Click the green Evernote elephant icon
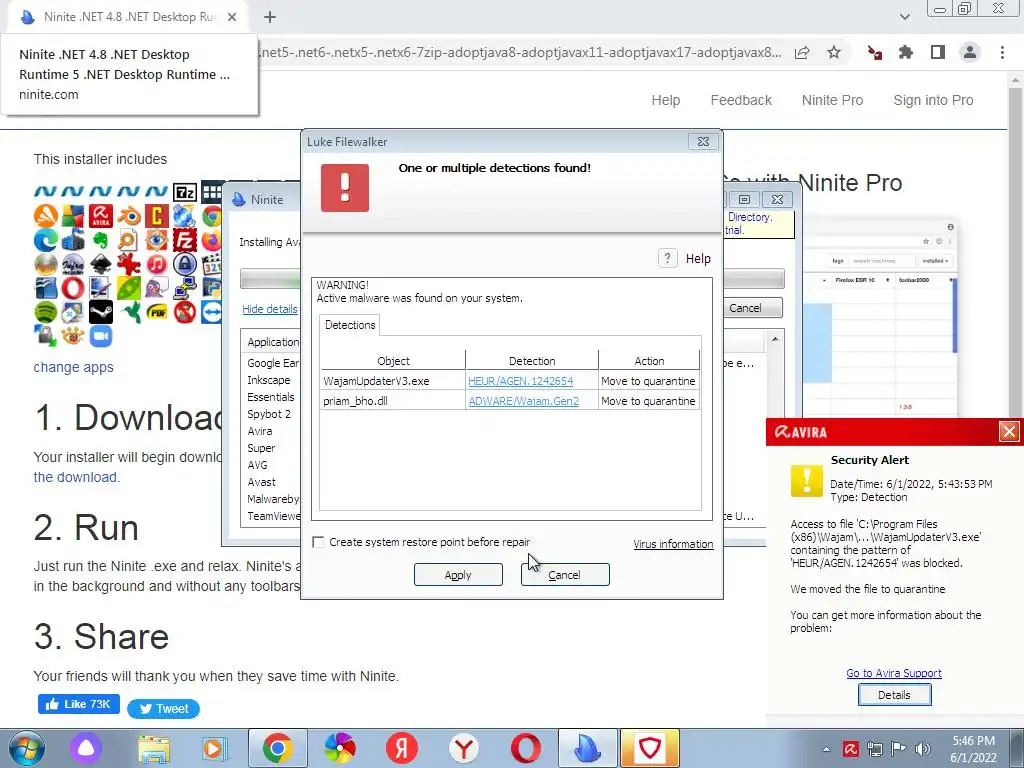The image size is (1024, 768). click(101, 240)
